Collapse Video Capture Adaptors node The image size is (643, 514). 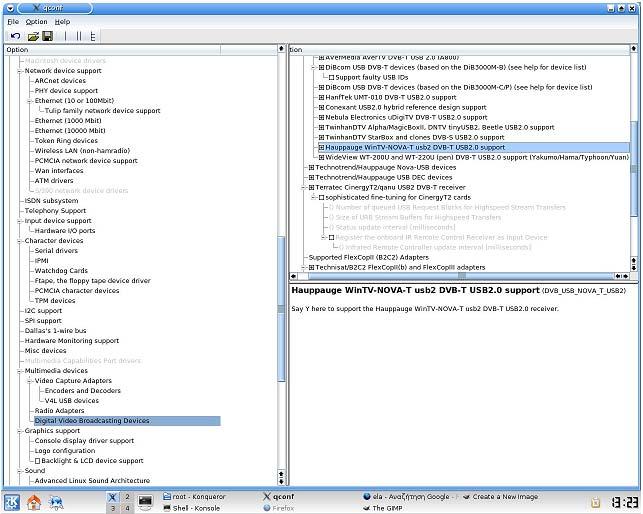(30, 381)
